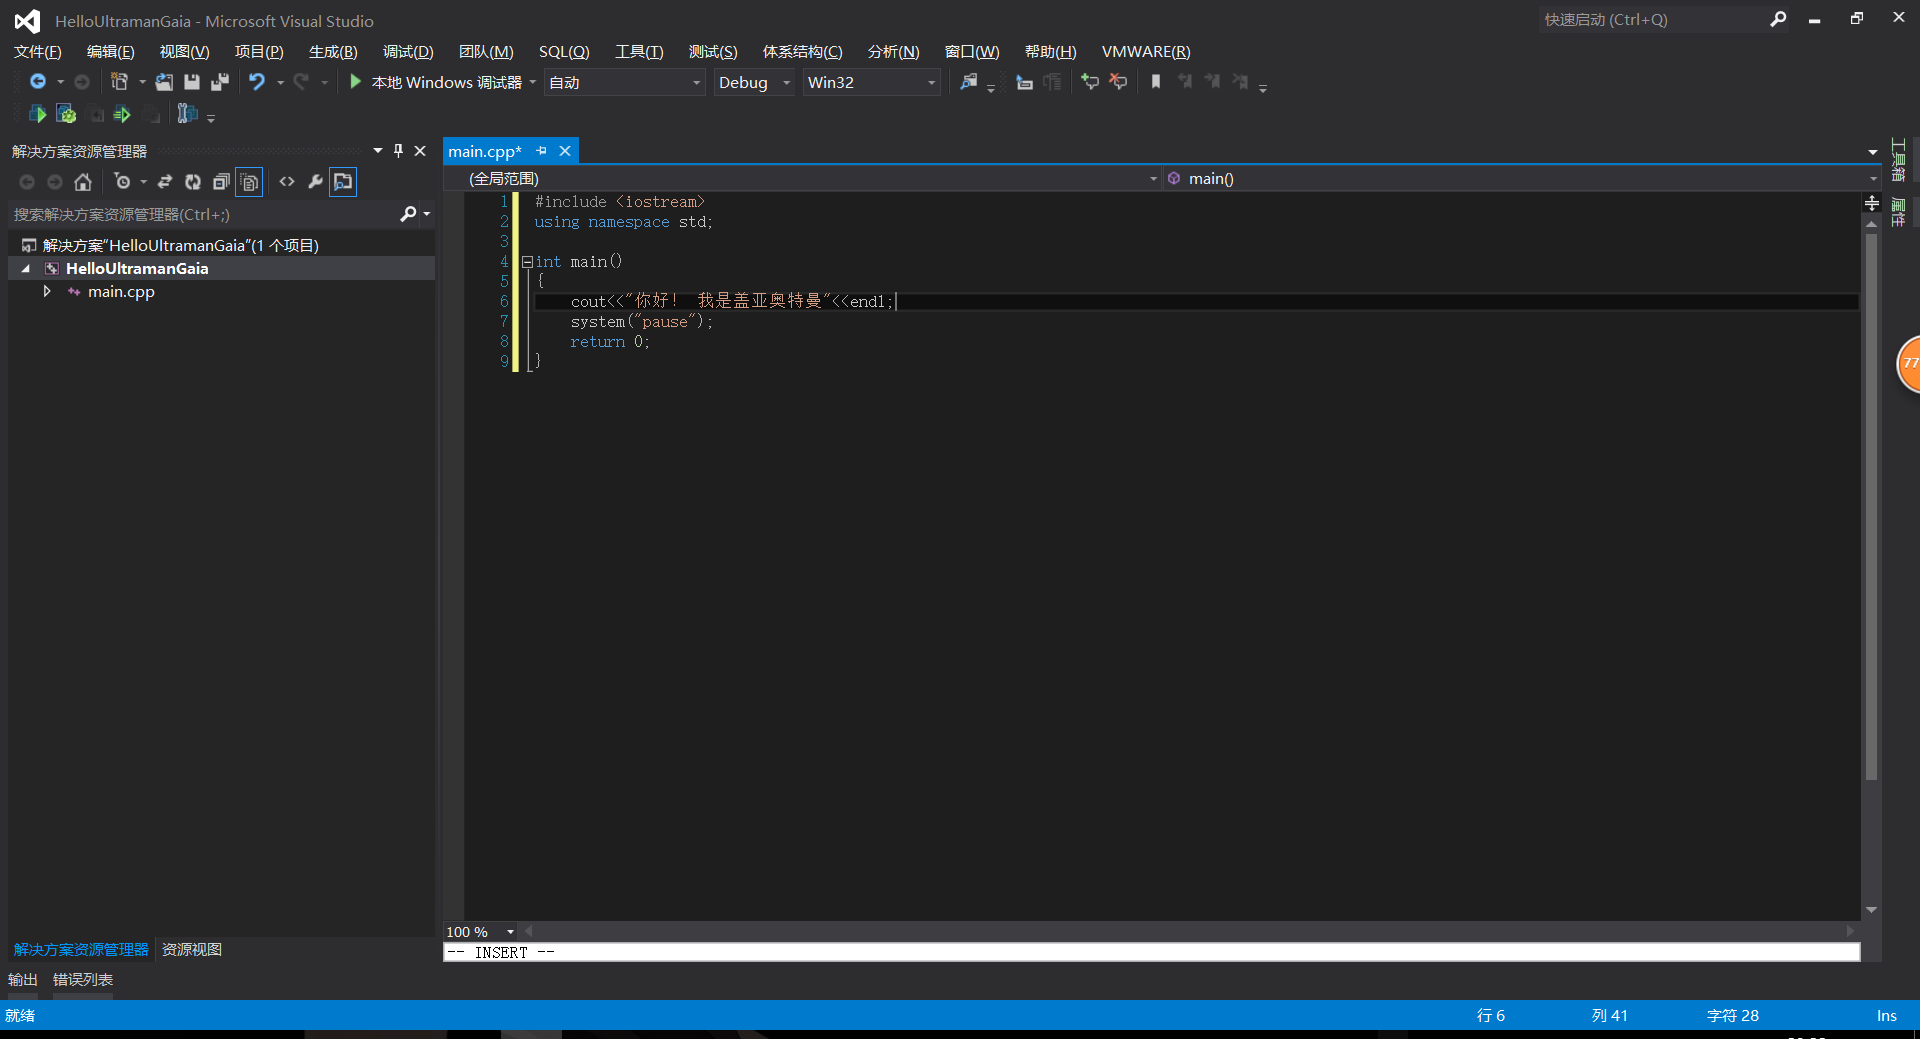The width and height of the screenshot is (1920, 1039).
Task: Click the Save All toolbar icon
Action: [219, 82]
